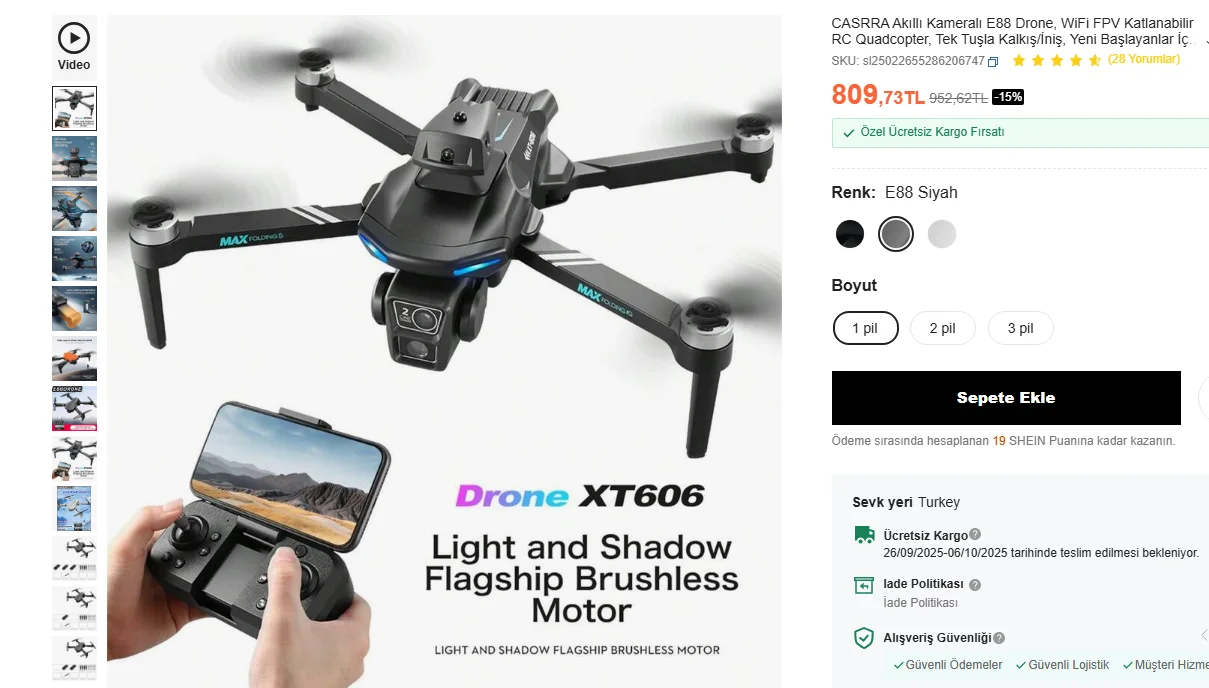Select the 2 pil size option

coord(942,328)
